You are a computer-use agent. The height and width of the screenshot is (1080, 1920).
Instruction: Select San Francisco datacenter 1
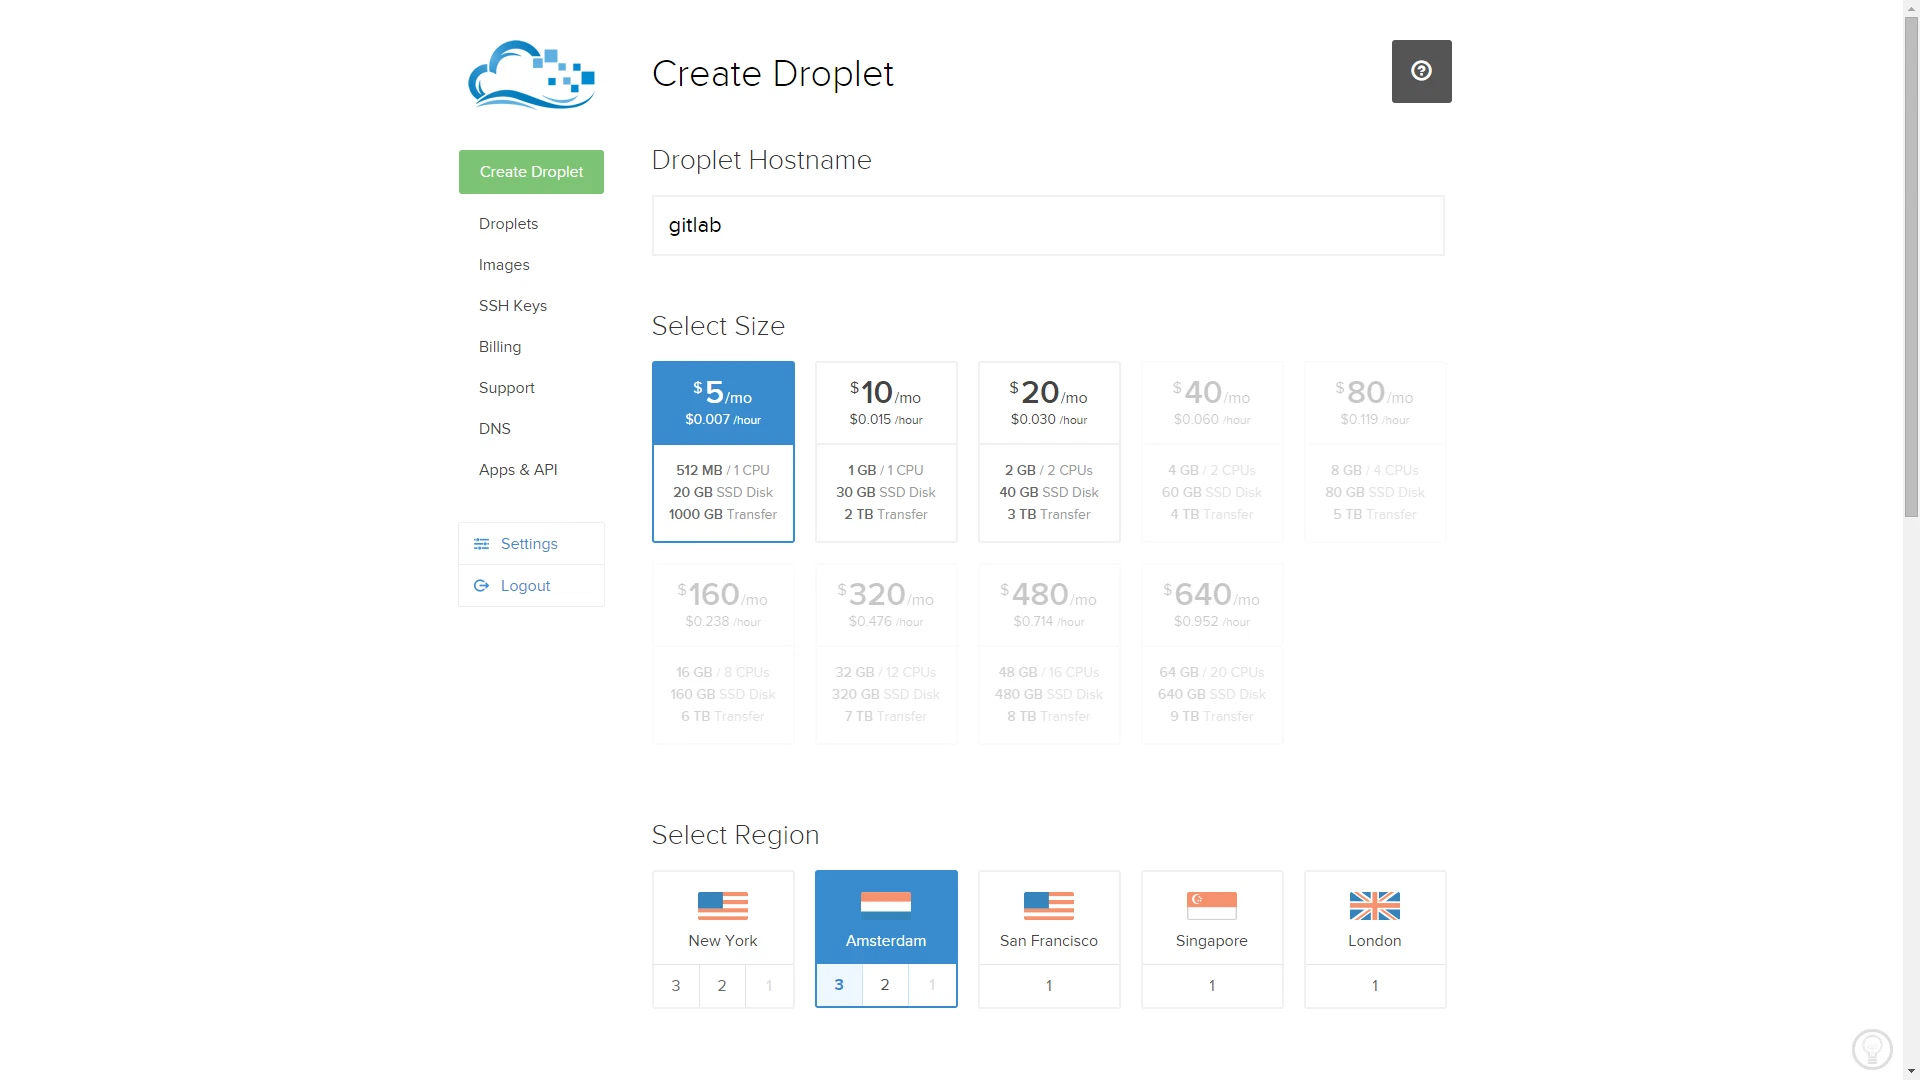(x=1049, y=986)
